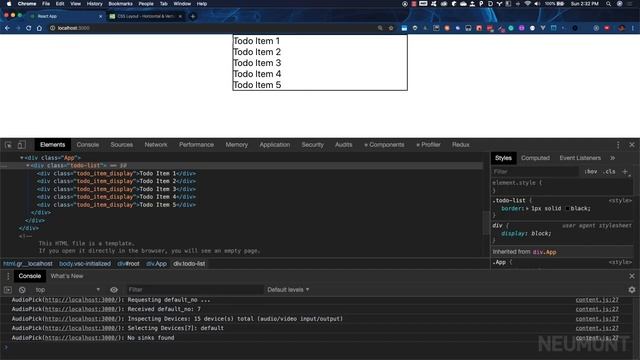The width and height of the screenshot is (640, 360).
Task: Open the JavaScript context 'top' dropdown
Action: (67, 290)
